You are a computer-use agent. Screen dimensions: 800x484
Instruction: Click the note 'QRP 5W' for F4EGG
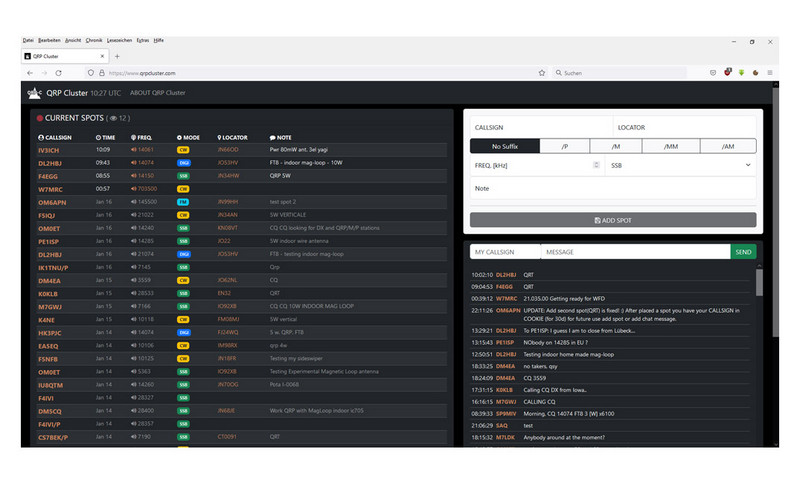[280, 175]
